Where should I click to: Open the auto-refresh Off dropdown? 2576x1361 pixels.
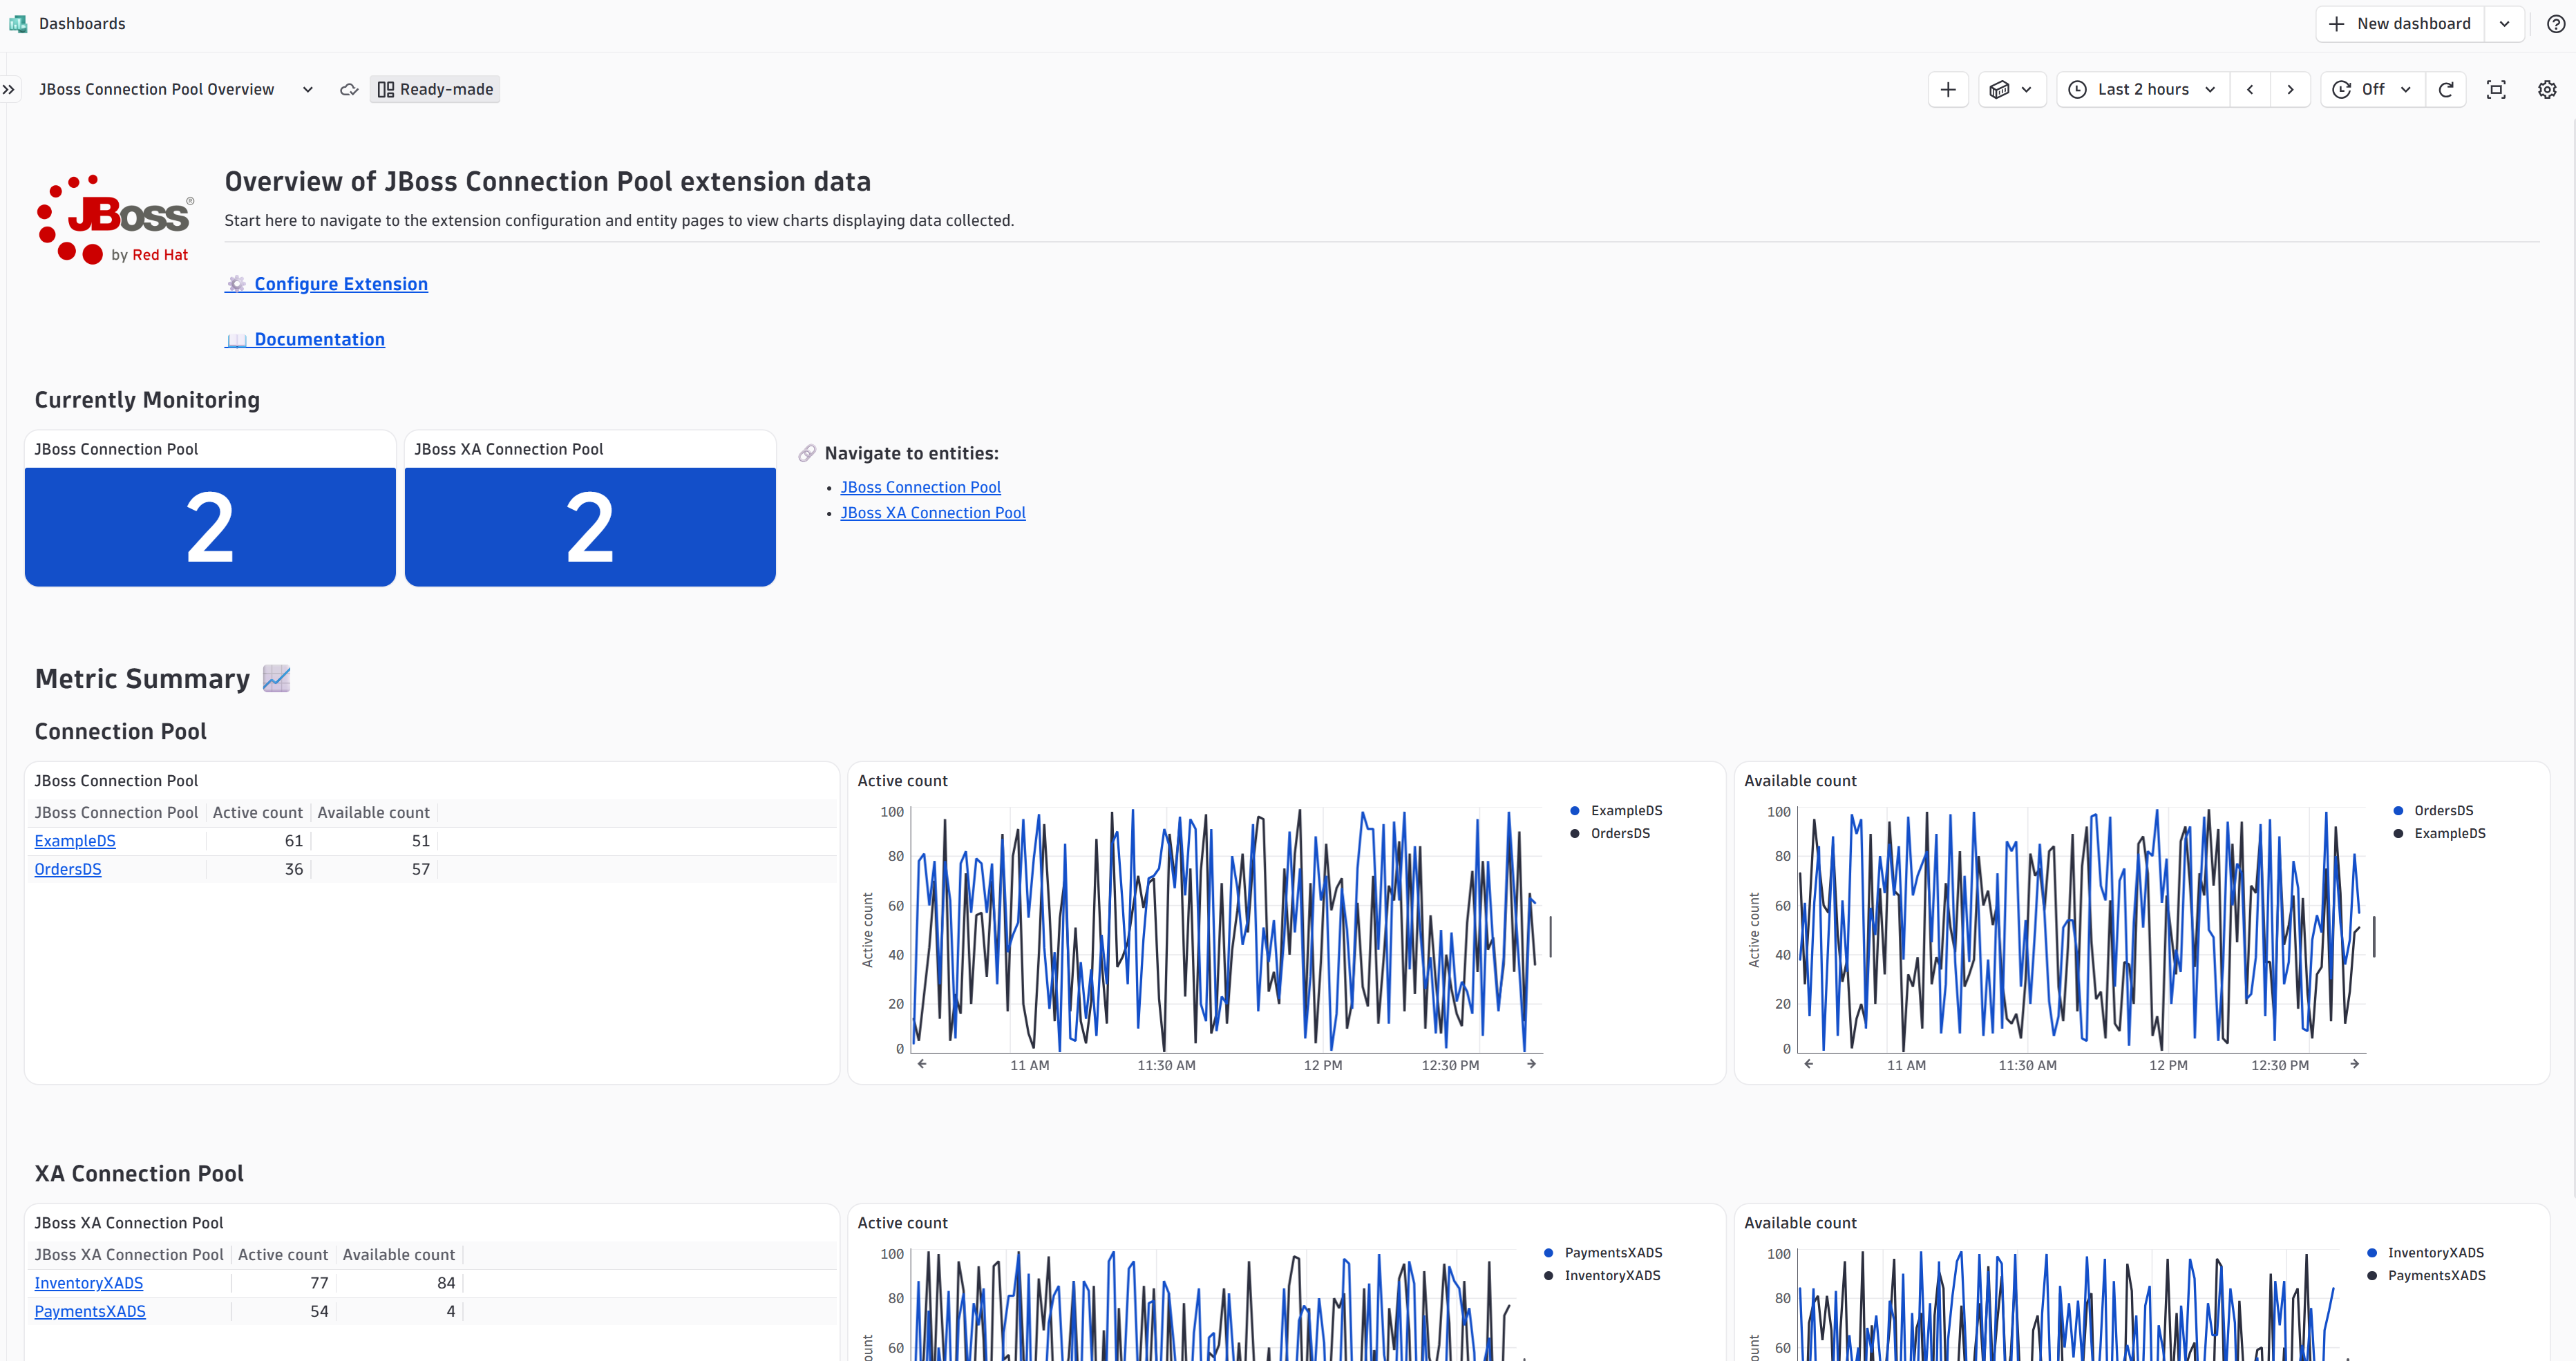[x=2372, y=89]
